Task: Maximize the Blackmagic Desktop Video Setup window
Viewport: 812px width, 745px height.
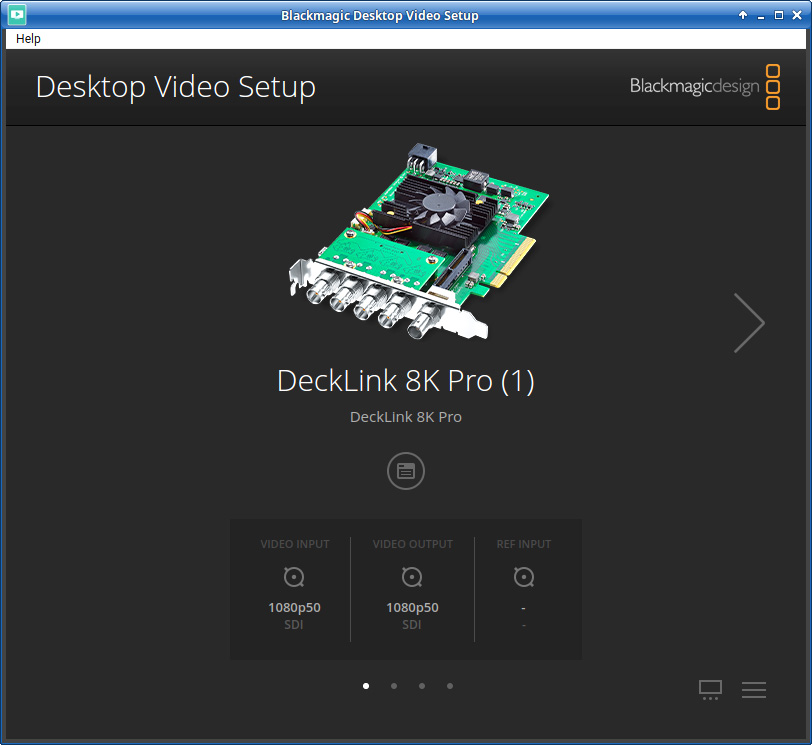Action: coord(779,15)
